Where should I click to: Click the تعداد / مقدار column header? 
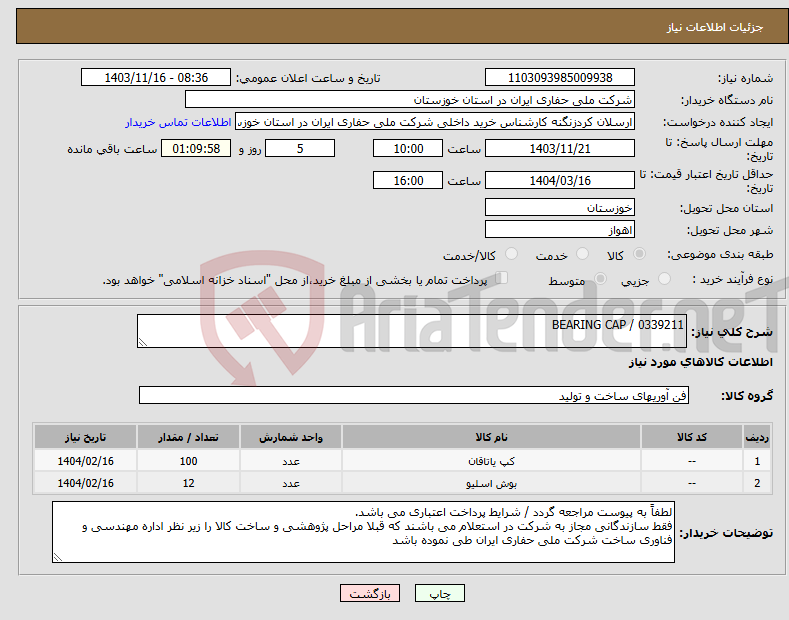click(x=188, y=437)
